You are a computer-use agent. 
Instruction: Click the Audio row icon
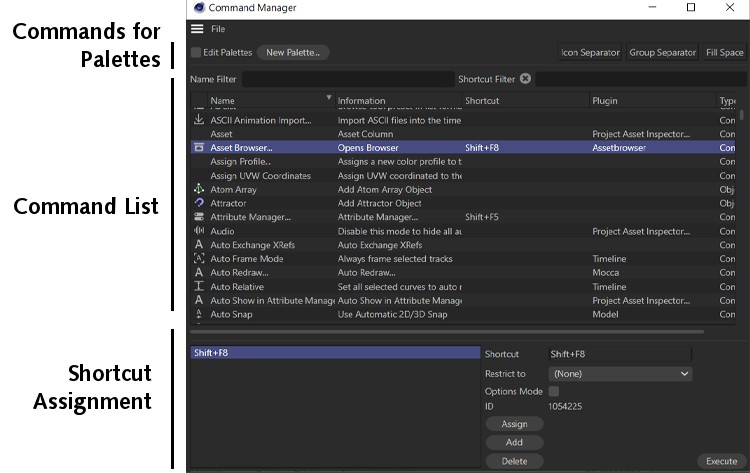point(199,231)
